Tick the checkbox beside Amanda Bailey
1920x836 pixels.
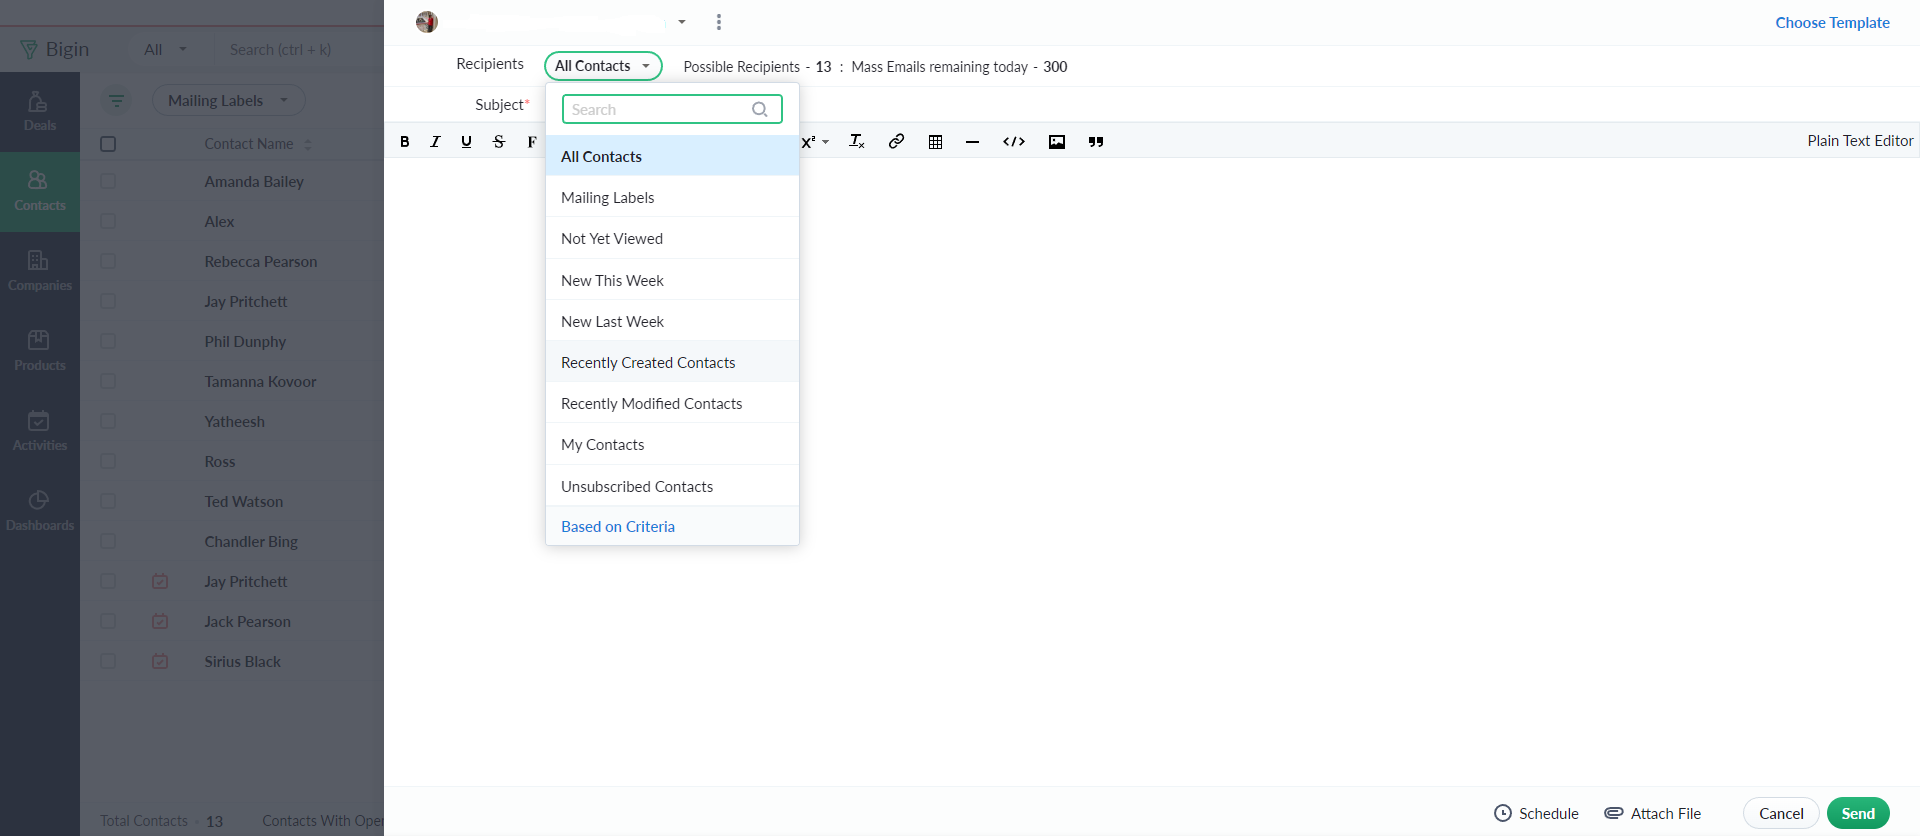click(108, 182)
